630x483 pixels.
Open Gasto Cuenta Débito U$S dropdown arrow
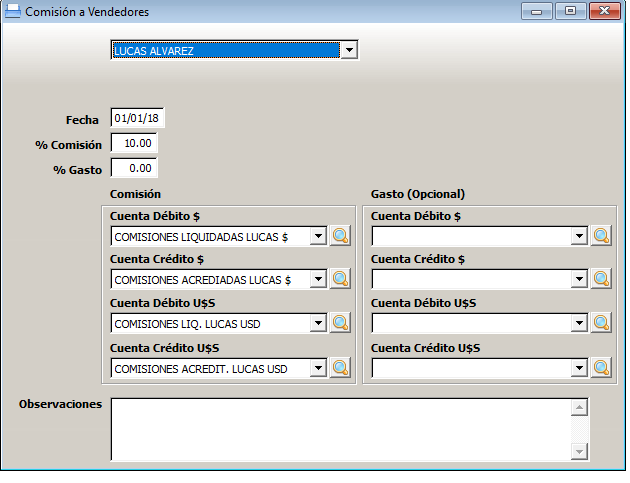(x=579, y=323)
